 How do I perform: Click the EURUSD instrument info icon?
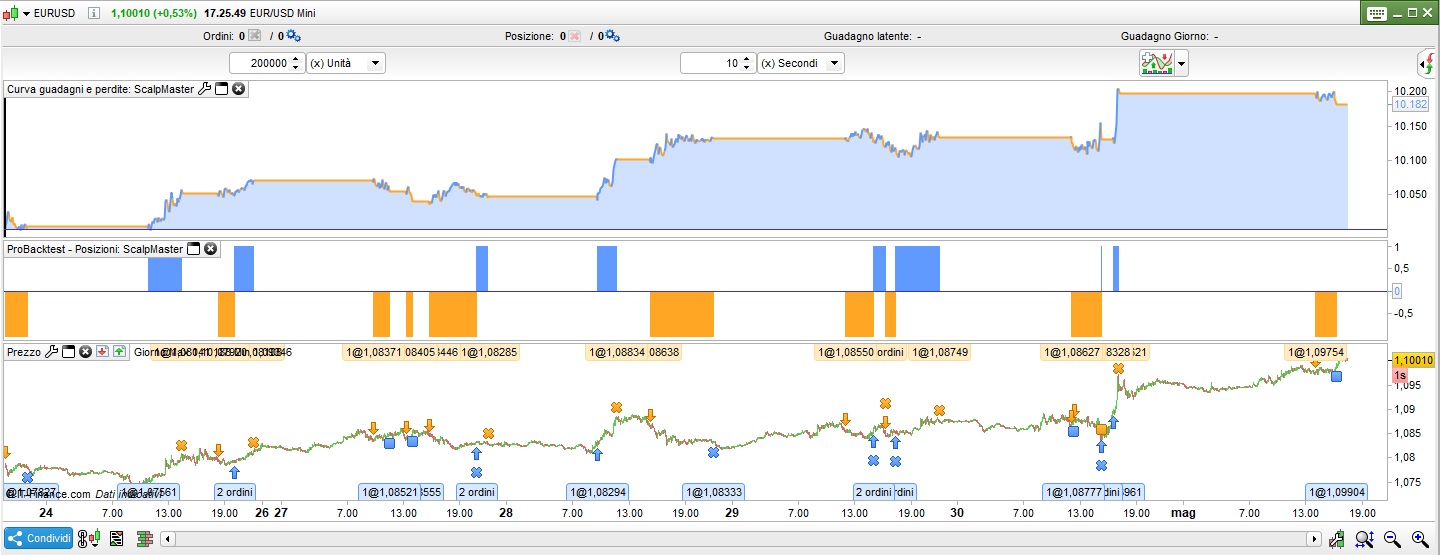(x=94, y=13)
